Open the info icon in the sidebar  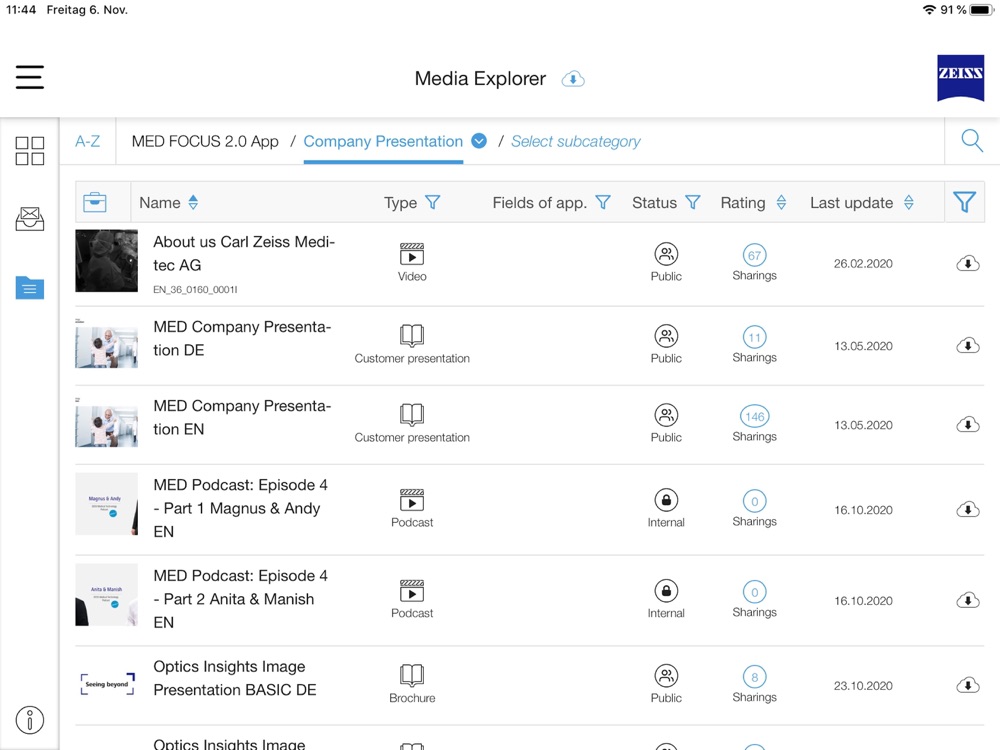29,720
